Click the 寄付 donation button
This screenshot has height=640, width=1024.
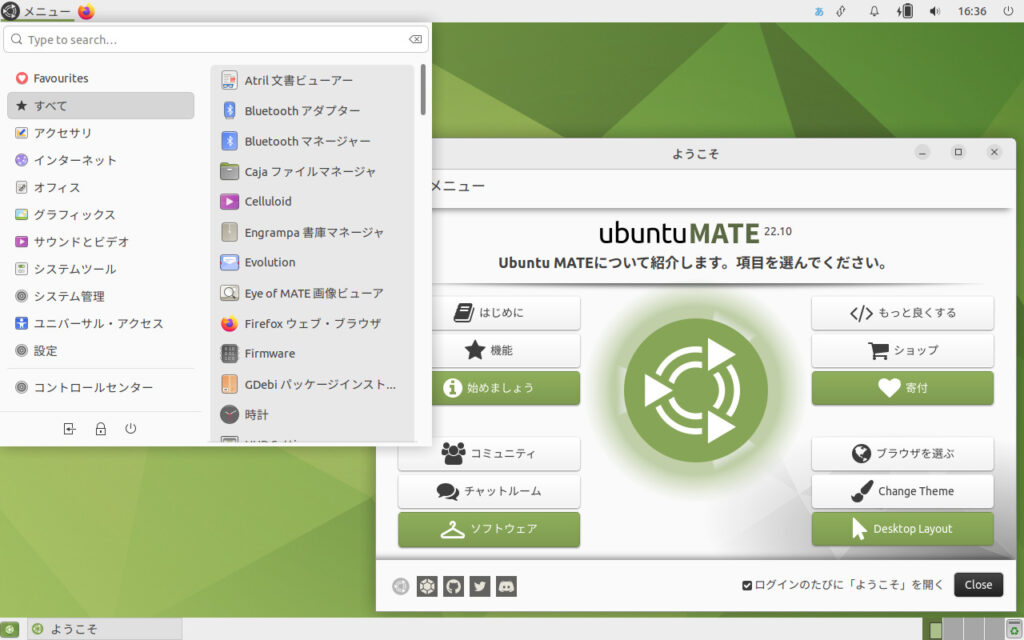click(902, 388)
